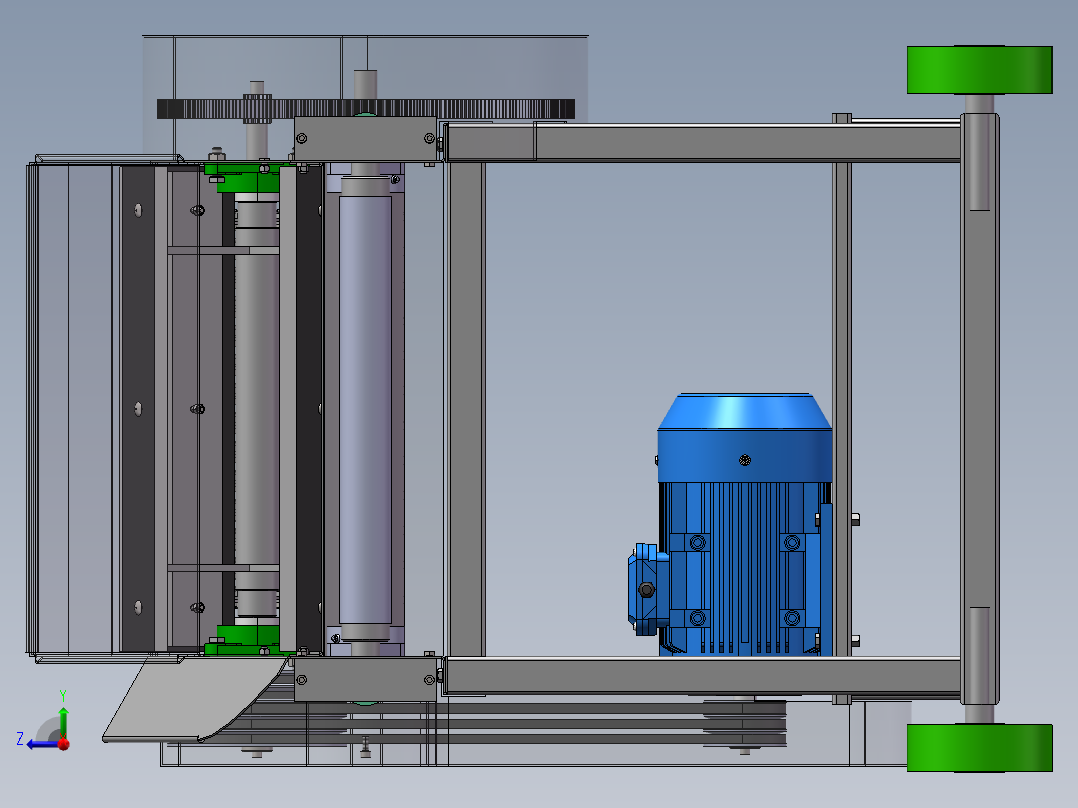This screenshot has height=808, width=1078.
Task: Select the lower horizontal frame beam
Action: [703, 675]
